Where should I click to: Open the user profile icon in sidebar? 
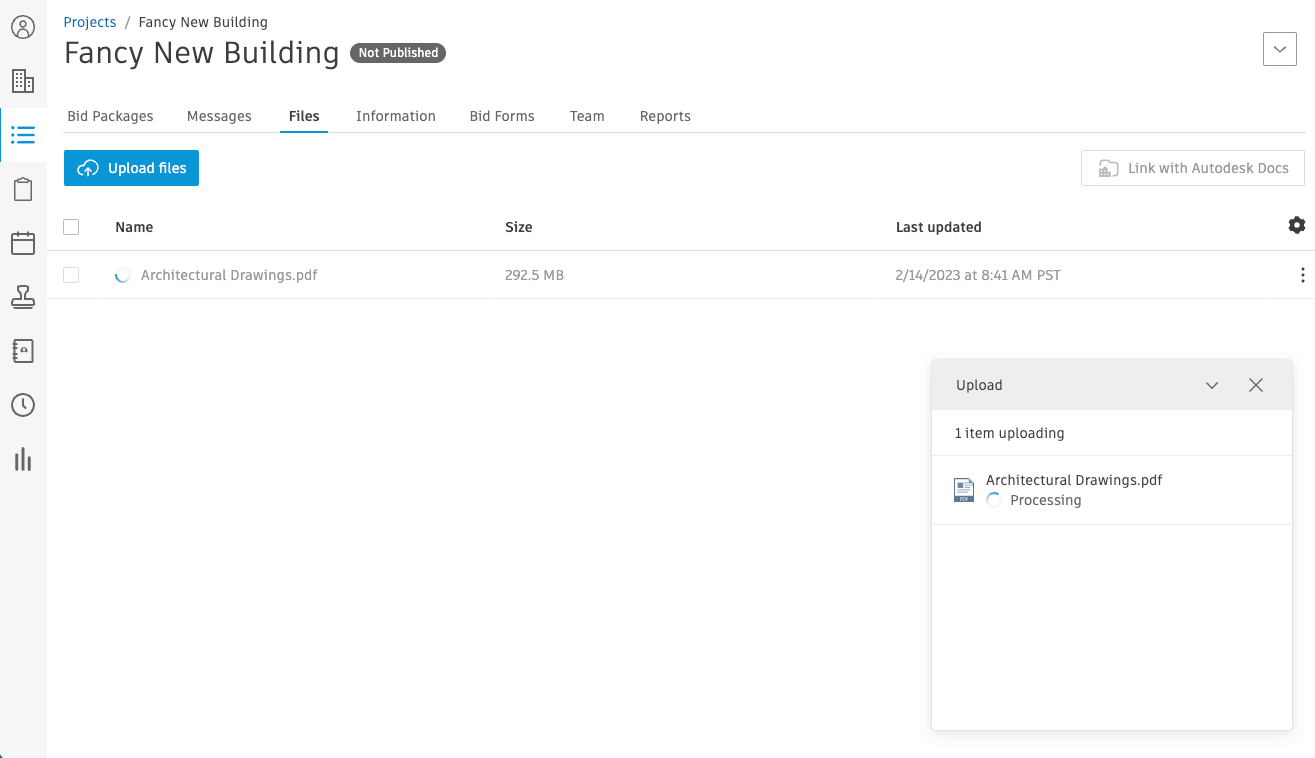click(23, 27)
